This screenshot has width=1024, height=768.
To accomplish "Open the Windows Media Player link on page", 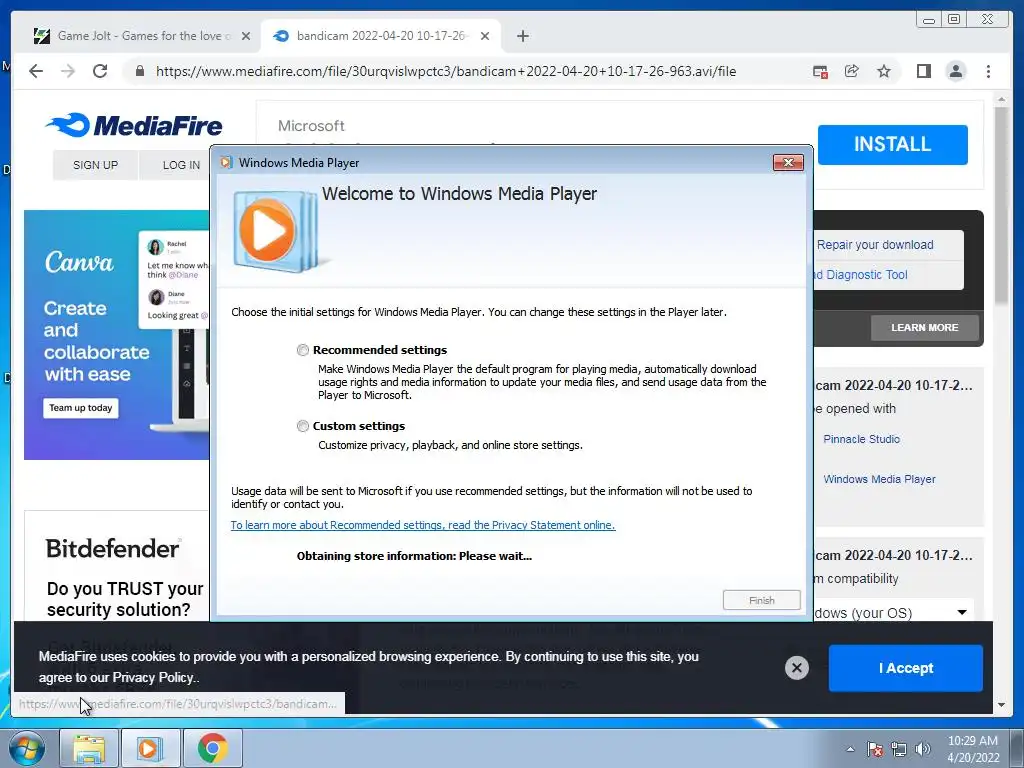I will (x=879, y=479).
